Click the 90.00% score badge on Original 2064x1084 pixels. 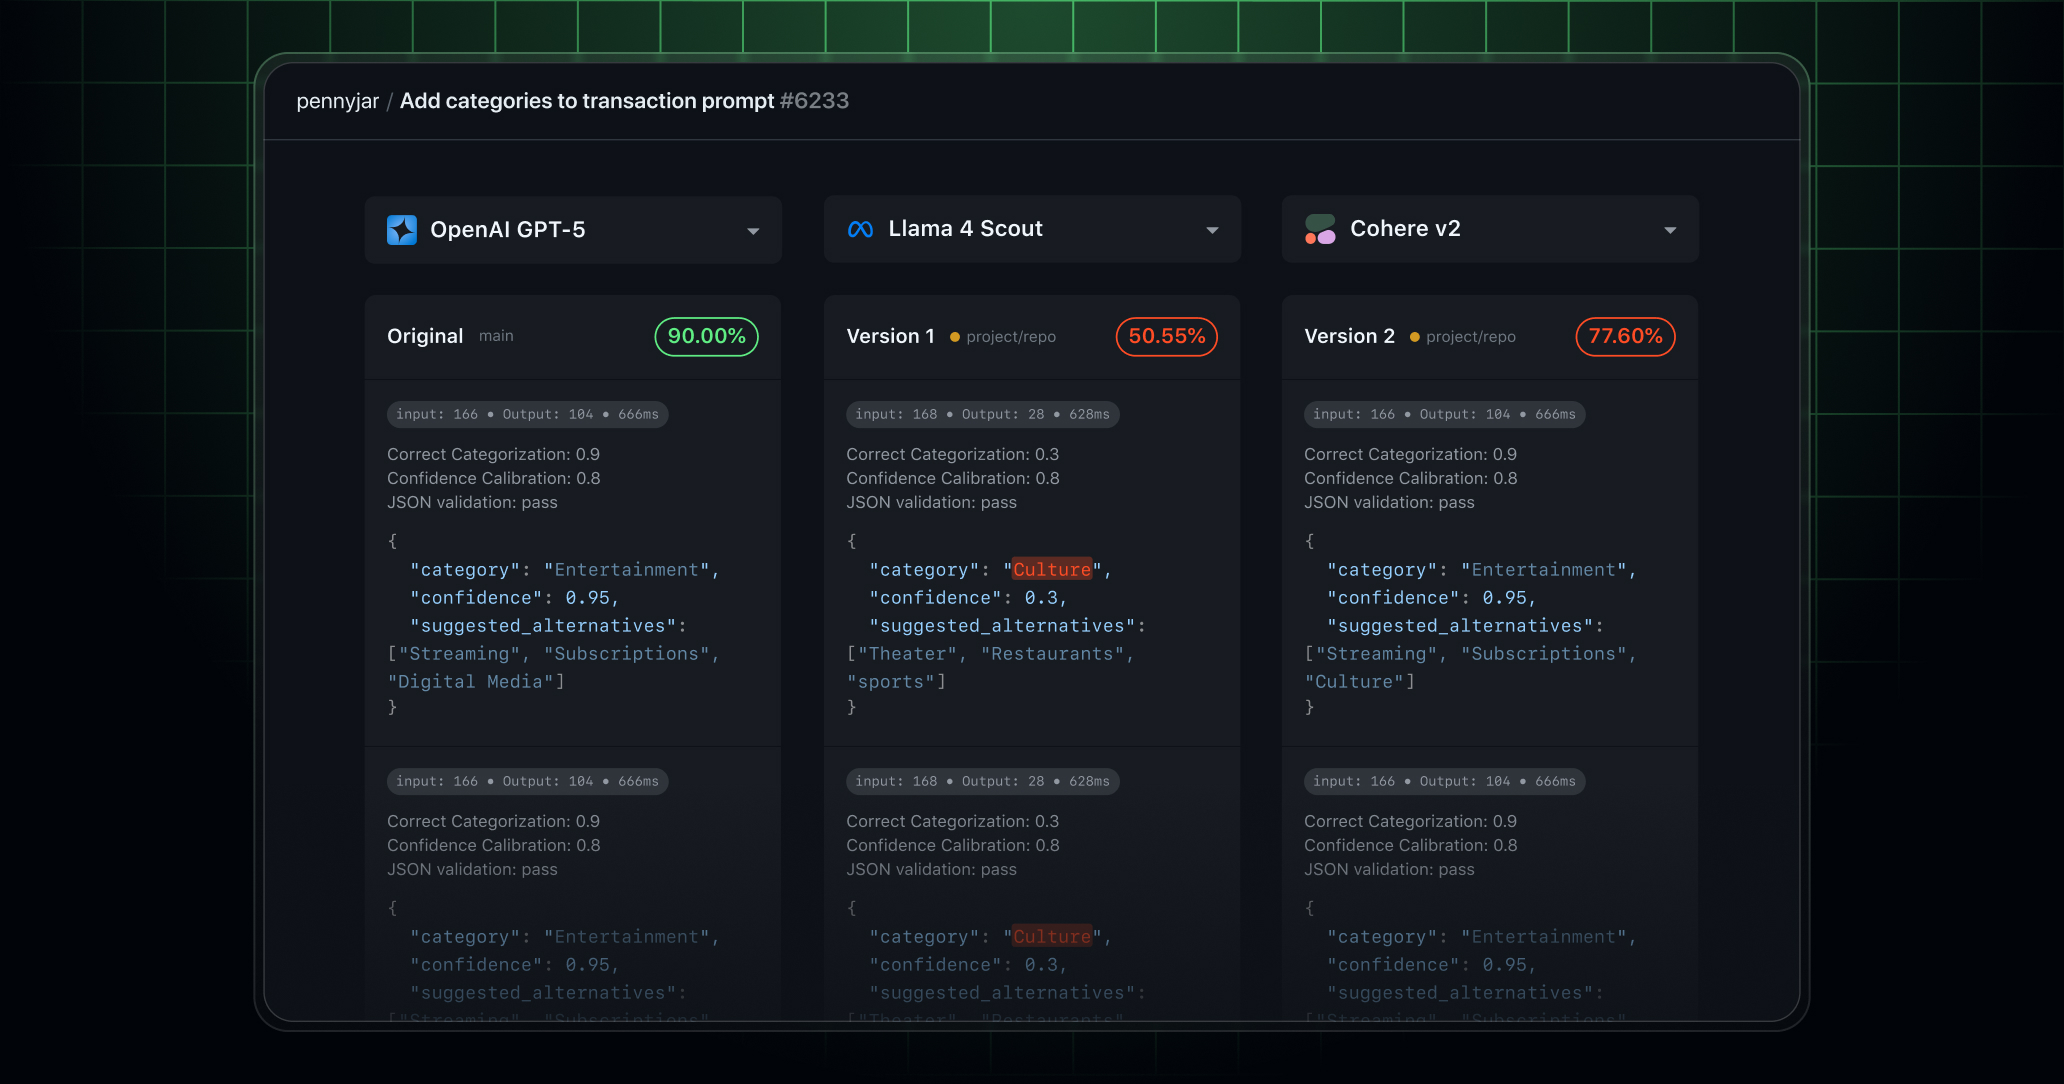tap(706, 337)
